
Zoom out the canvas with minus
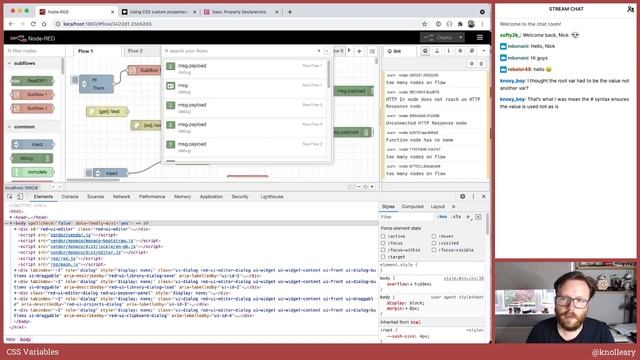pos(359,187)
